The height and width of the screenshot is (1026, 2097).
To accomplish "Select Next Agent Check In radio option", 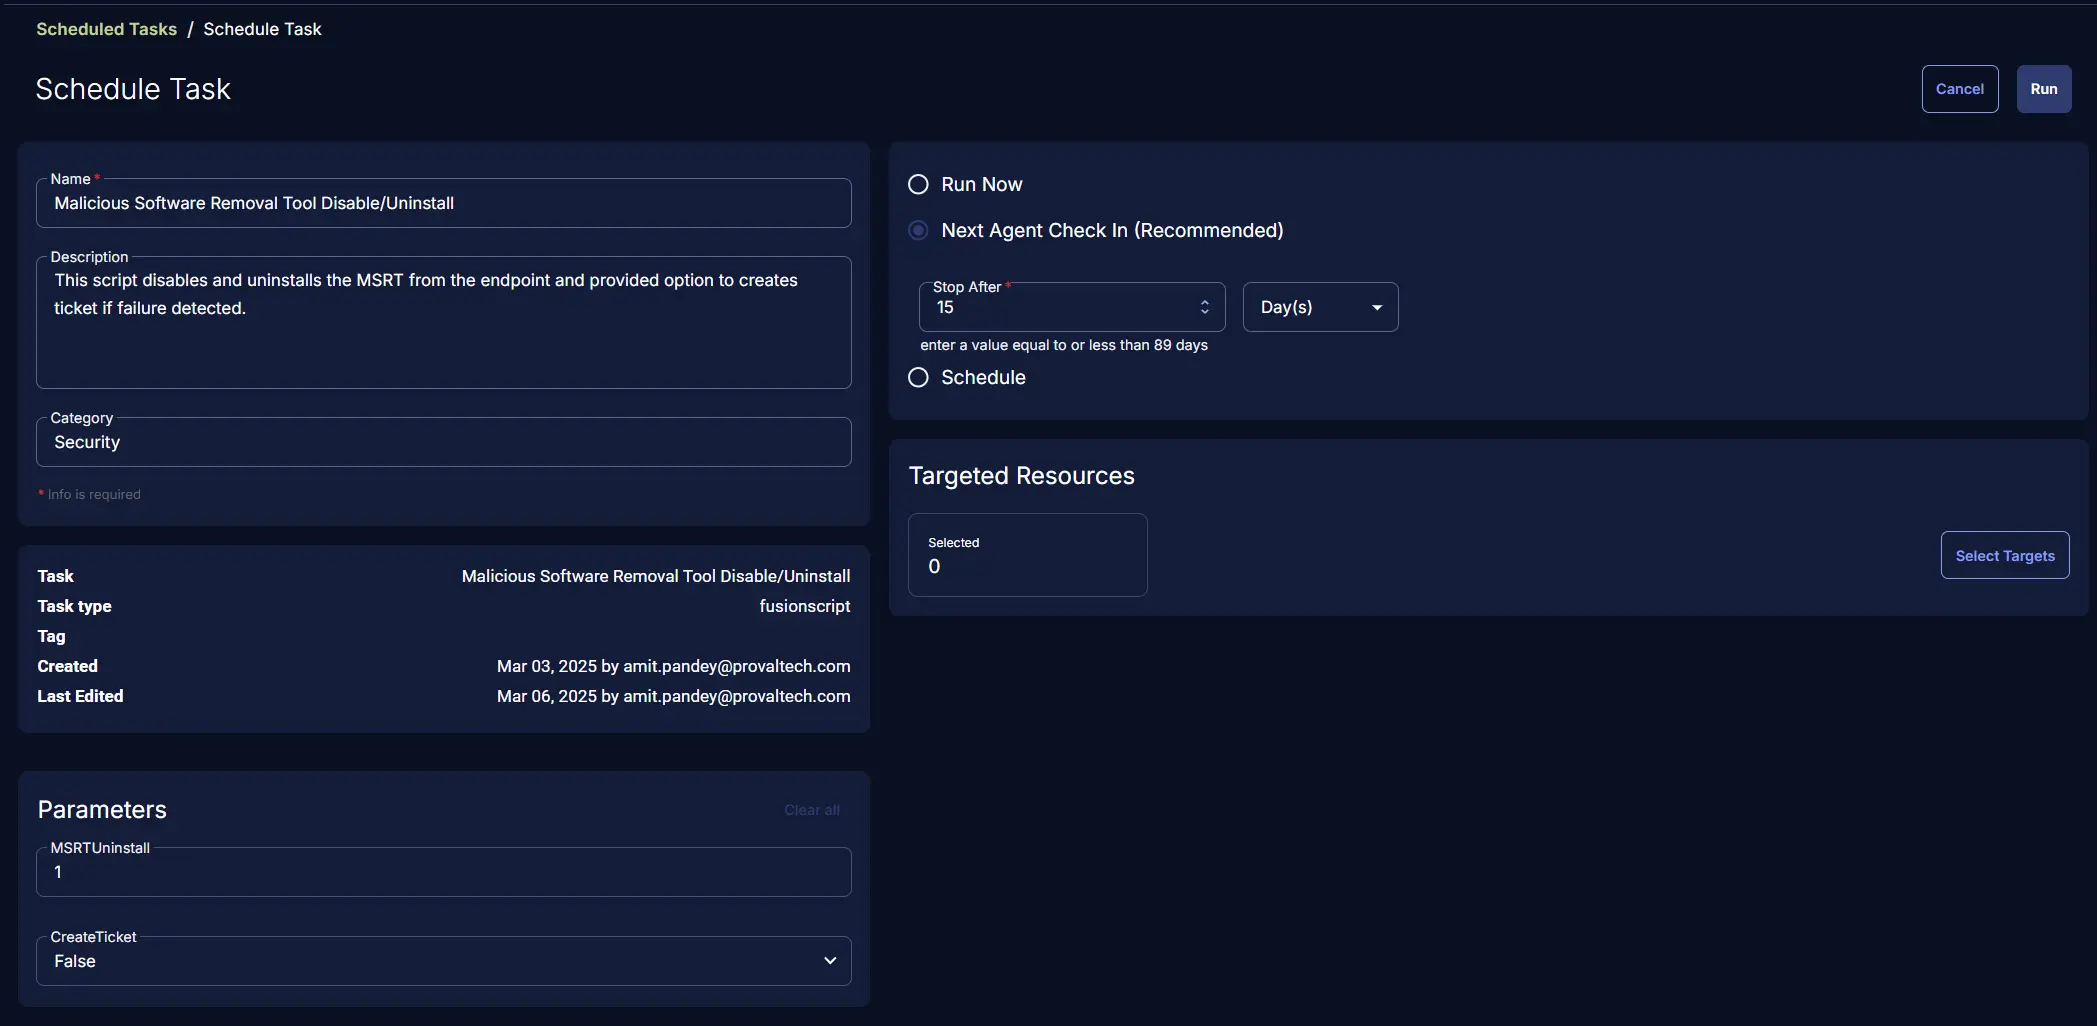I will pyautogui.click(x=918, y=230).
